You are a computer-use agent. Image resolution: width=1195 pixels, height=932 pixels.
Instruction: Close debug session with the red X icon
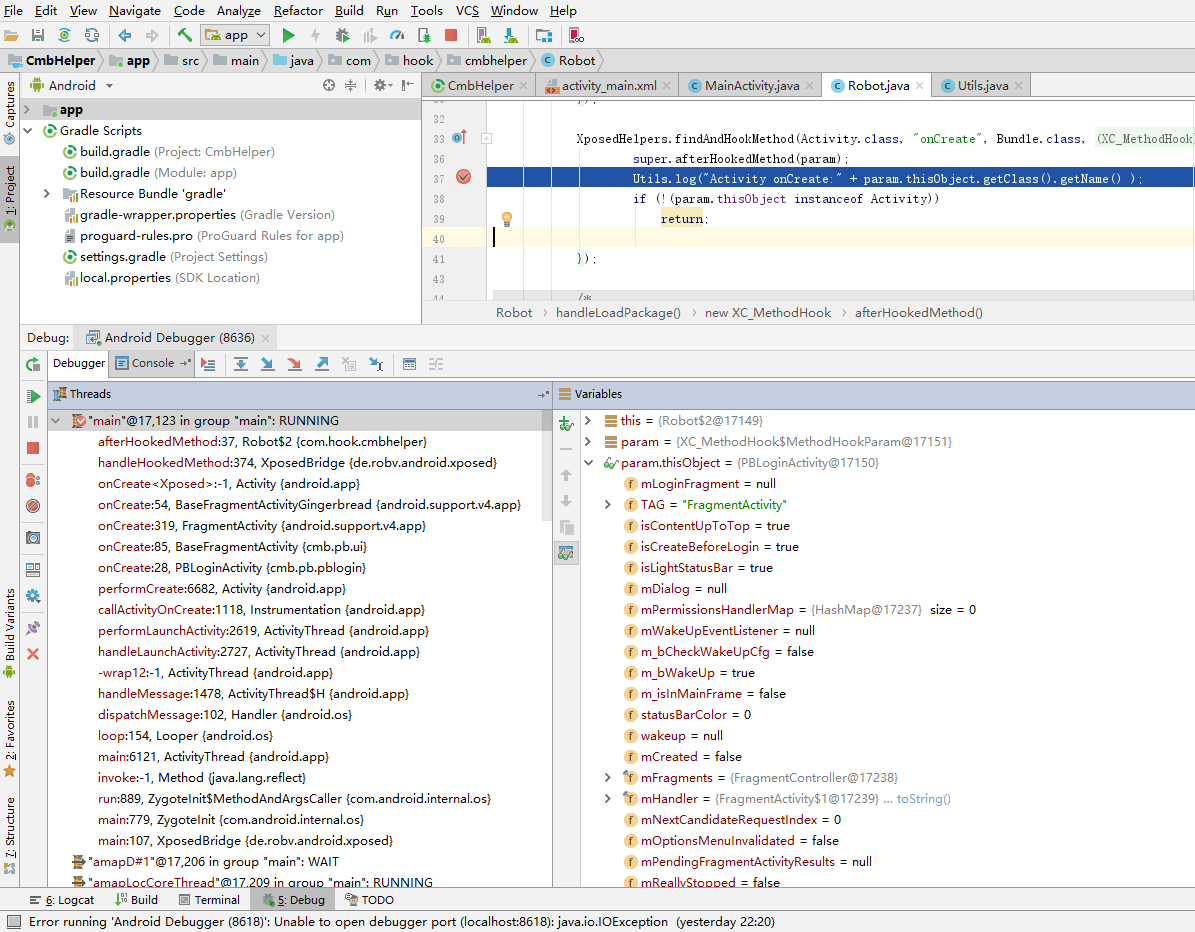(33, 654)
